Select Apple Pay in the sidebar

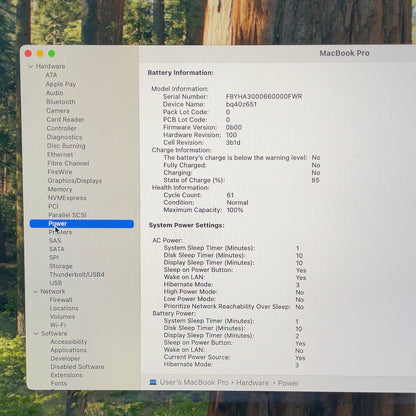click(61, 84)
